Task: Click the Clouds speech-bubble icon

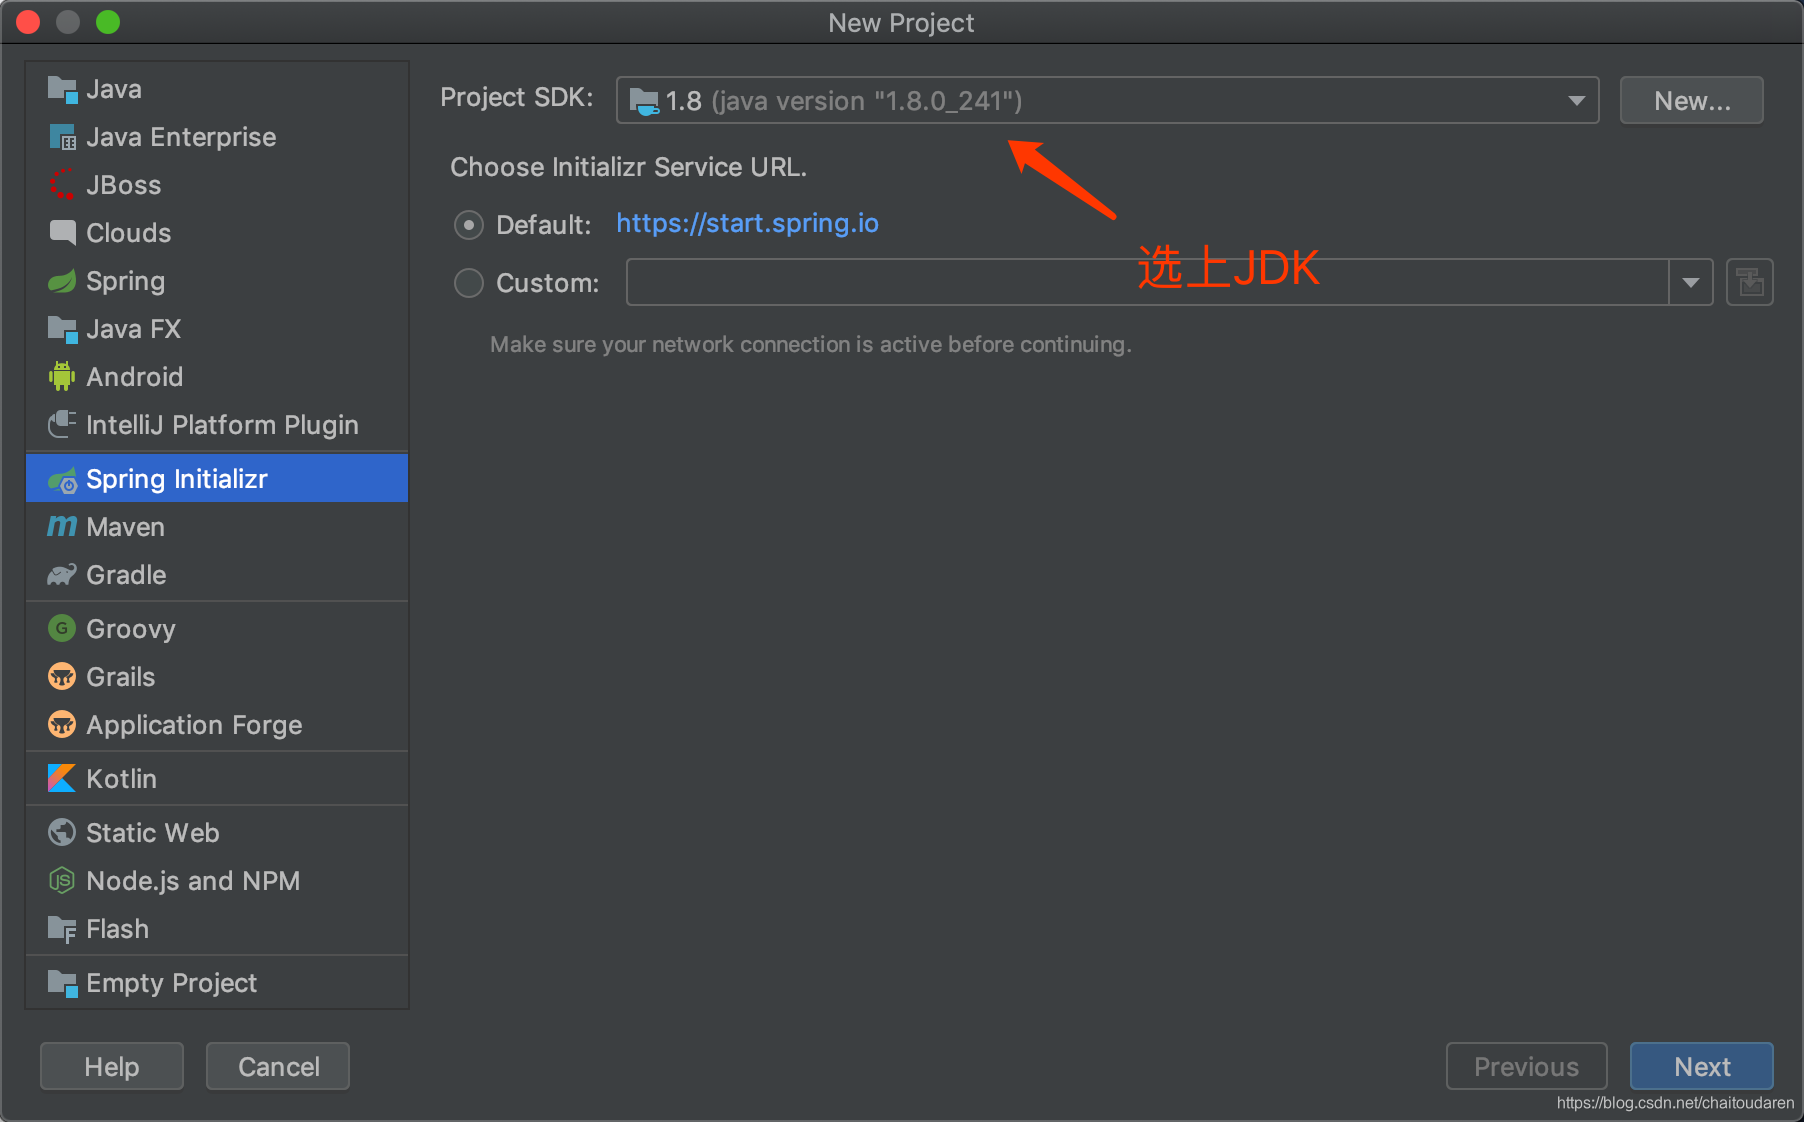Action: tap(62, 233)
